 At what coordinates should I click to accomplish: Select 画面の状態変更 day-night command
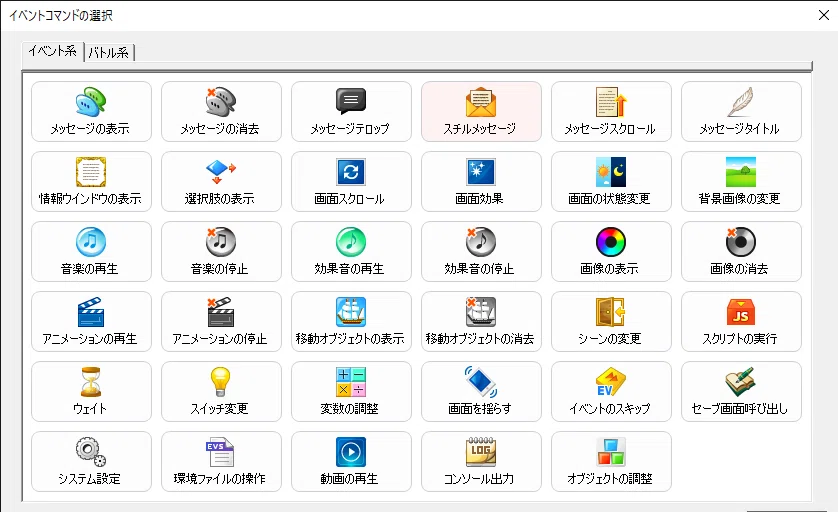point(611,182)
